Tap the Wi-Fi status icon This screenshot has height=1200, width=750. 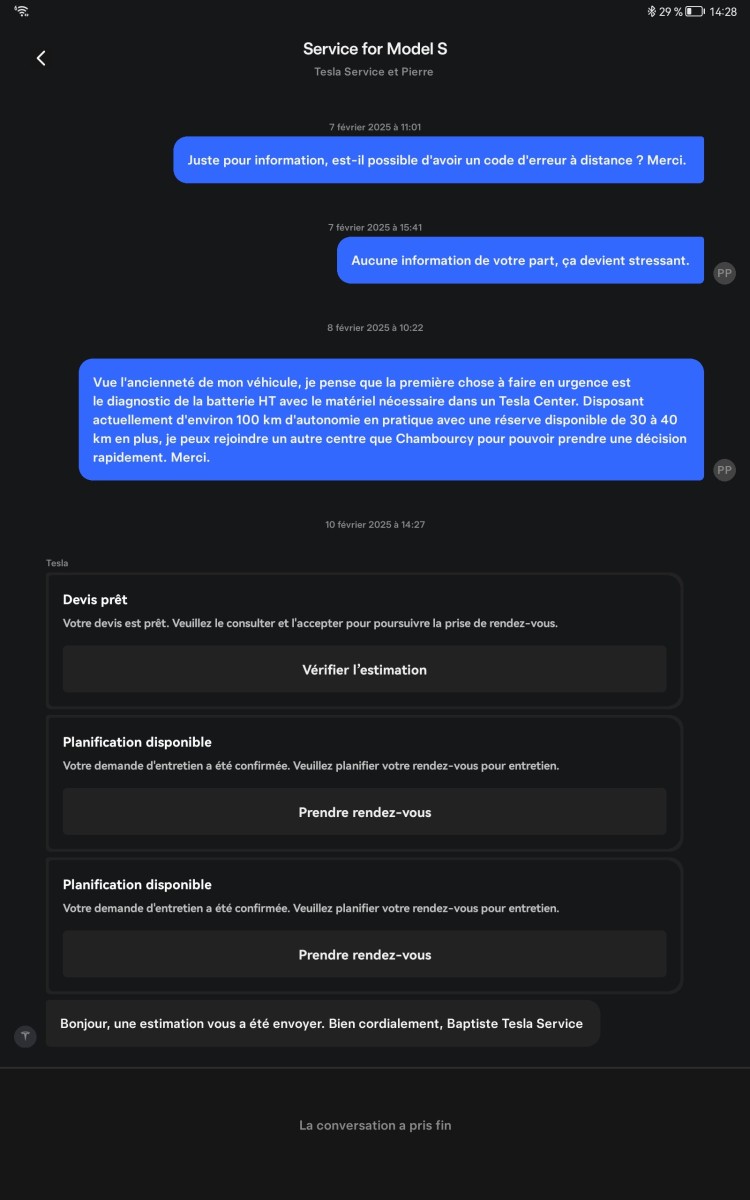pos(21,11)
